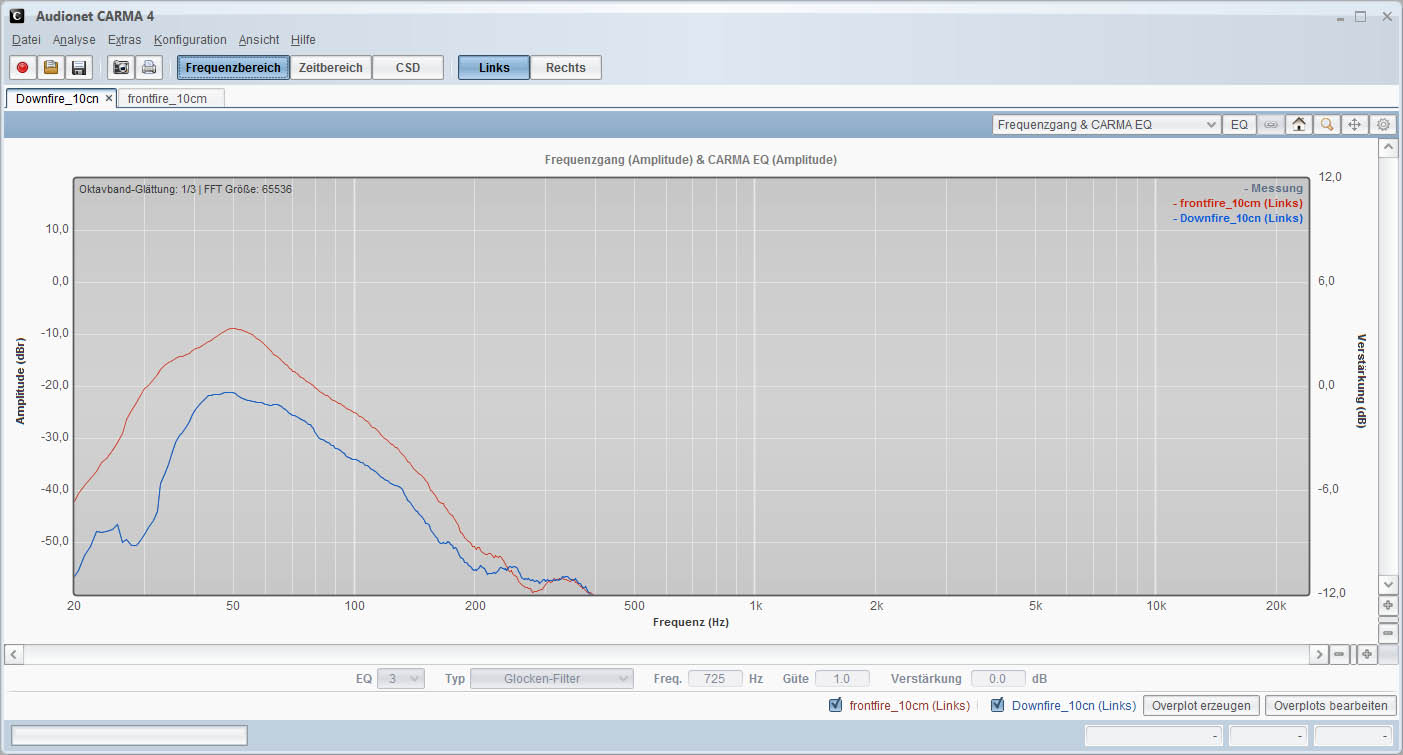This screenshot has height=755, width=1403.
Task: Open graph settings via gear icon
Action: pos(1383,125)
